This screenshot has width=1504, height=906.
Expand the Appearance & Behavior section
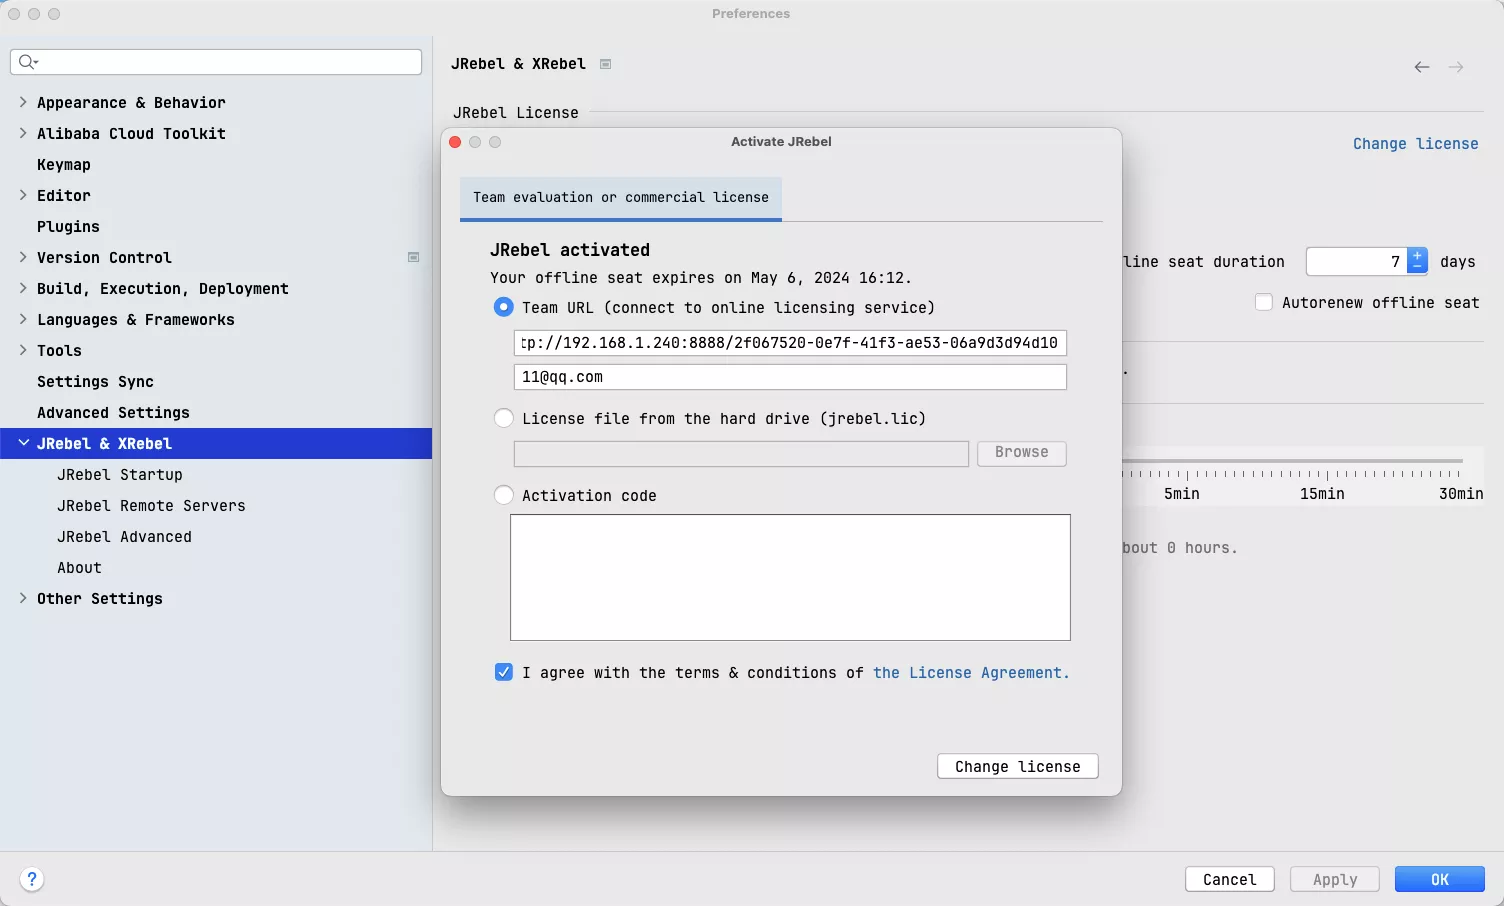23,102
